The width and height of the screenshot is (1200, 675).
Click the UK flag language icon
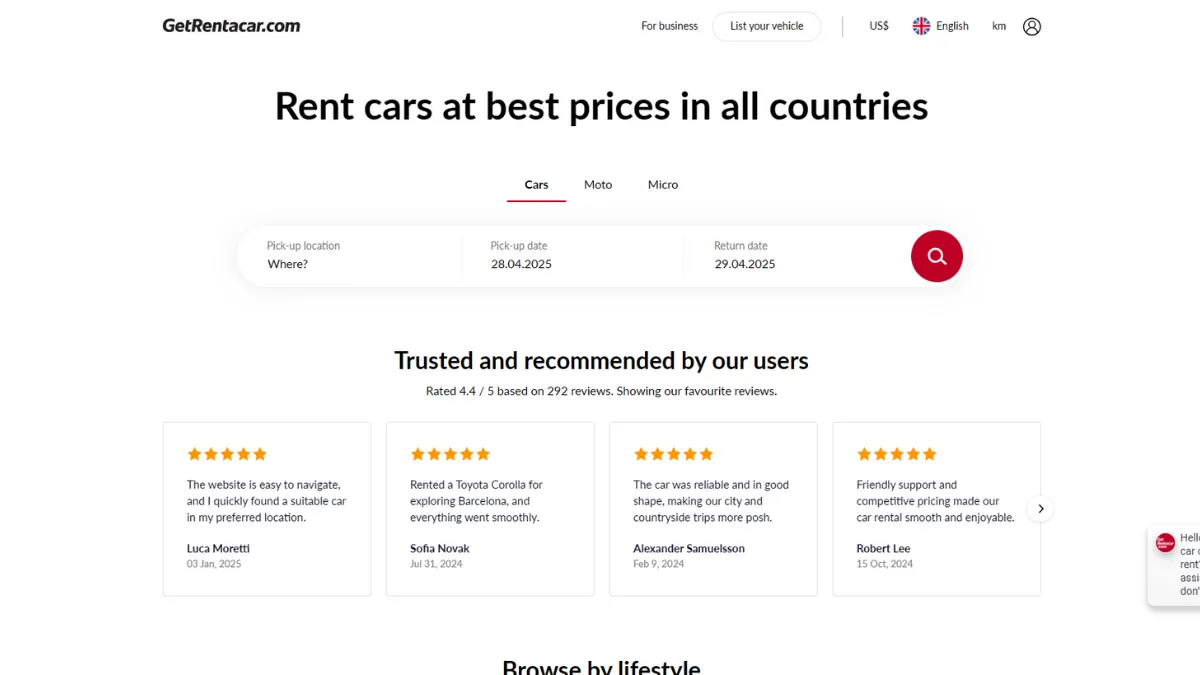(x=921, y=26)
